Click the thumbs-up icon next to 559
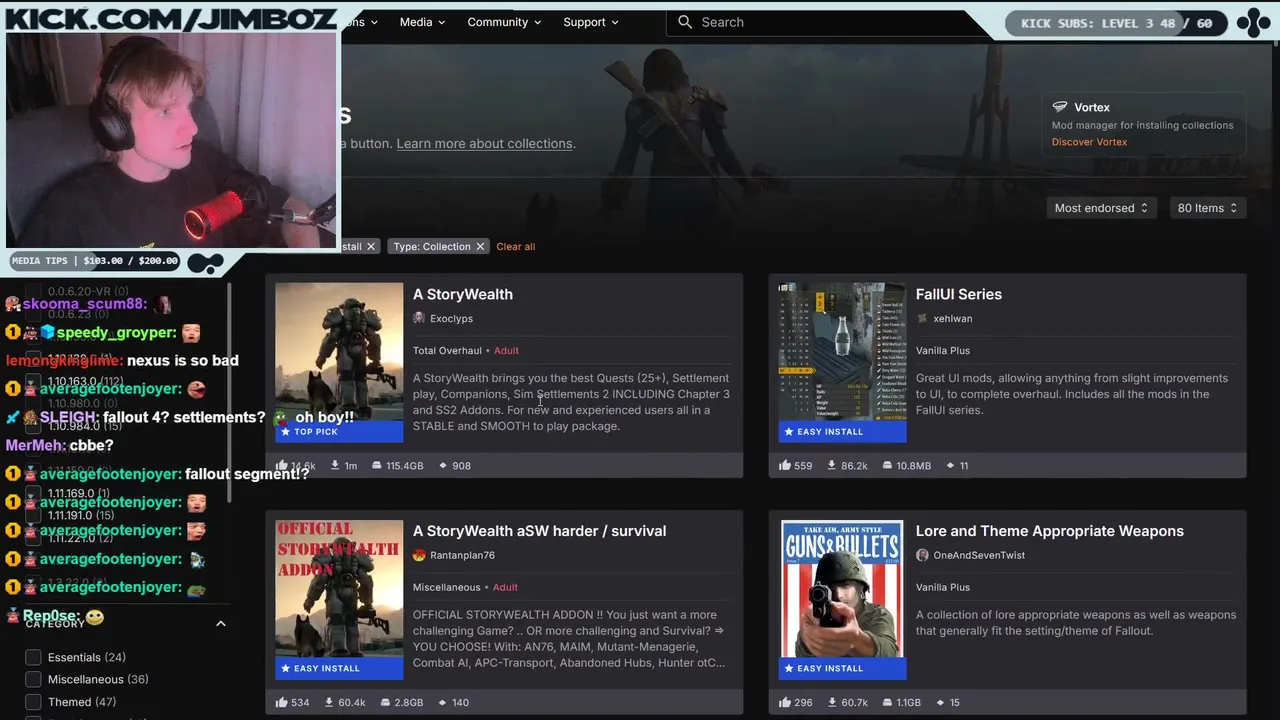This screenshot has height=720, width=1280. coord(785,465)
